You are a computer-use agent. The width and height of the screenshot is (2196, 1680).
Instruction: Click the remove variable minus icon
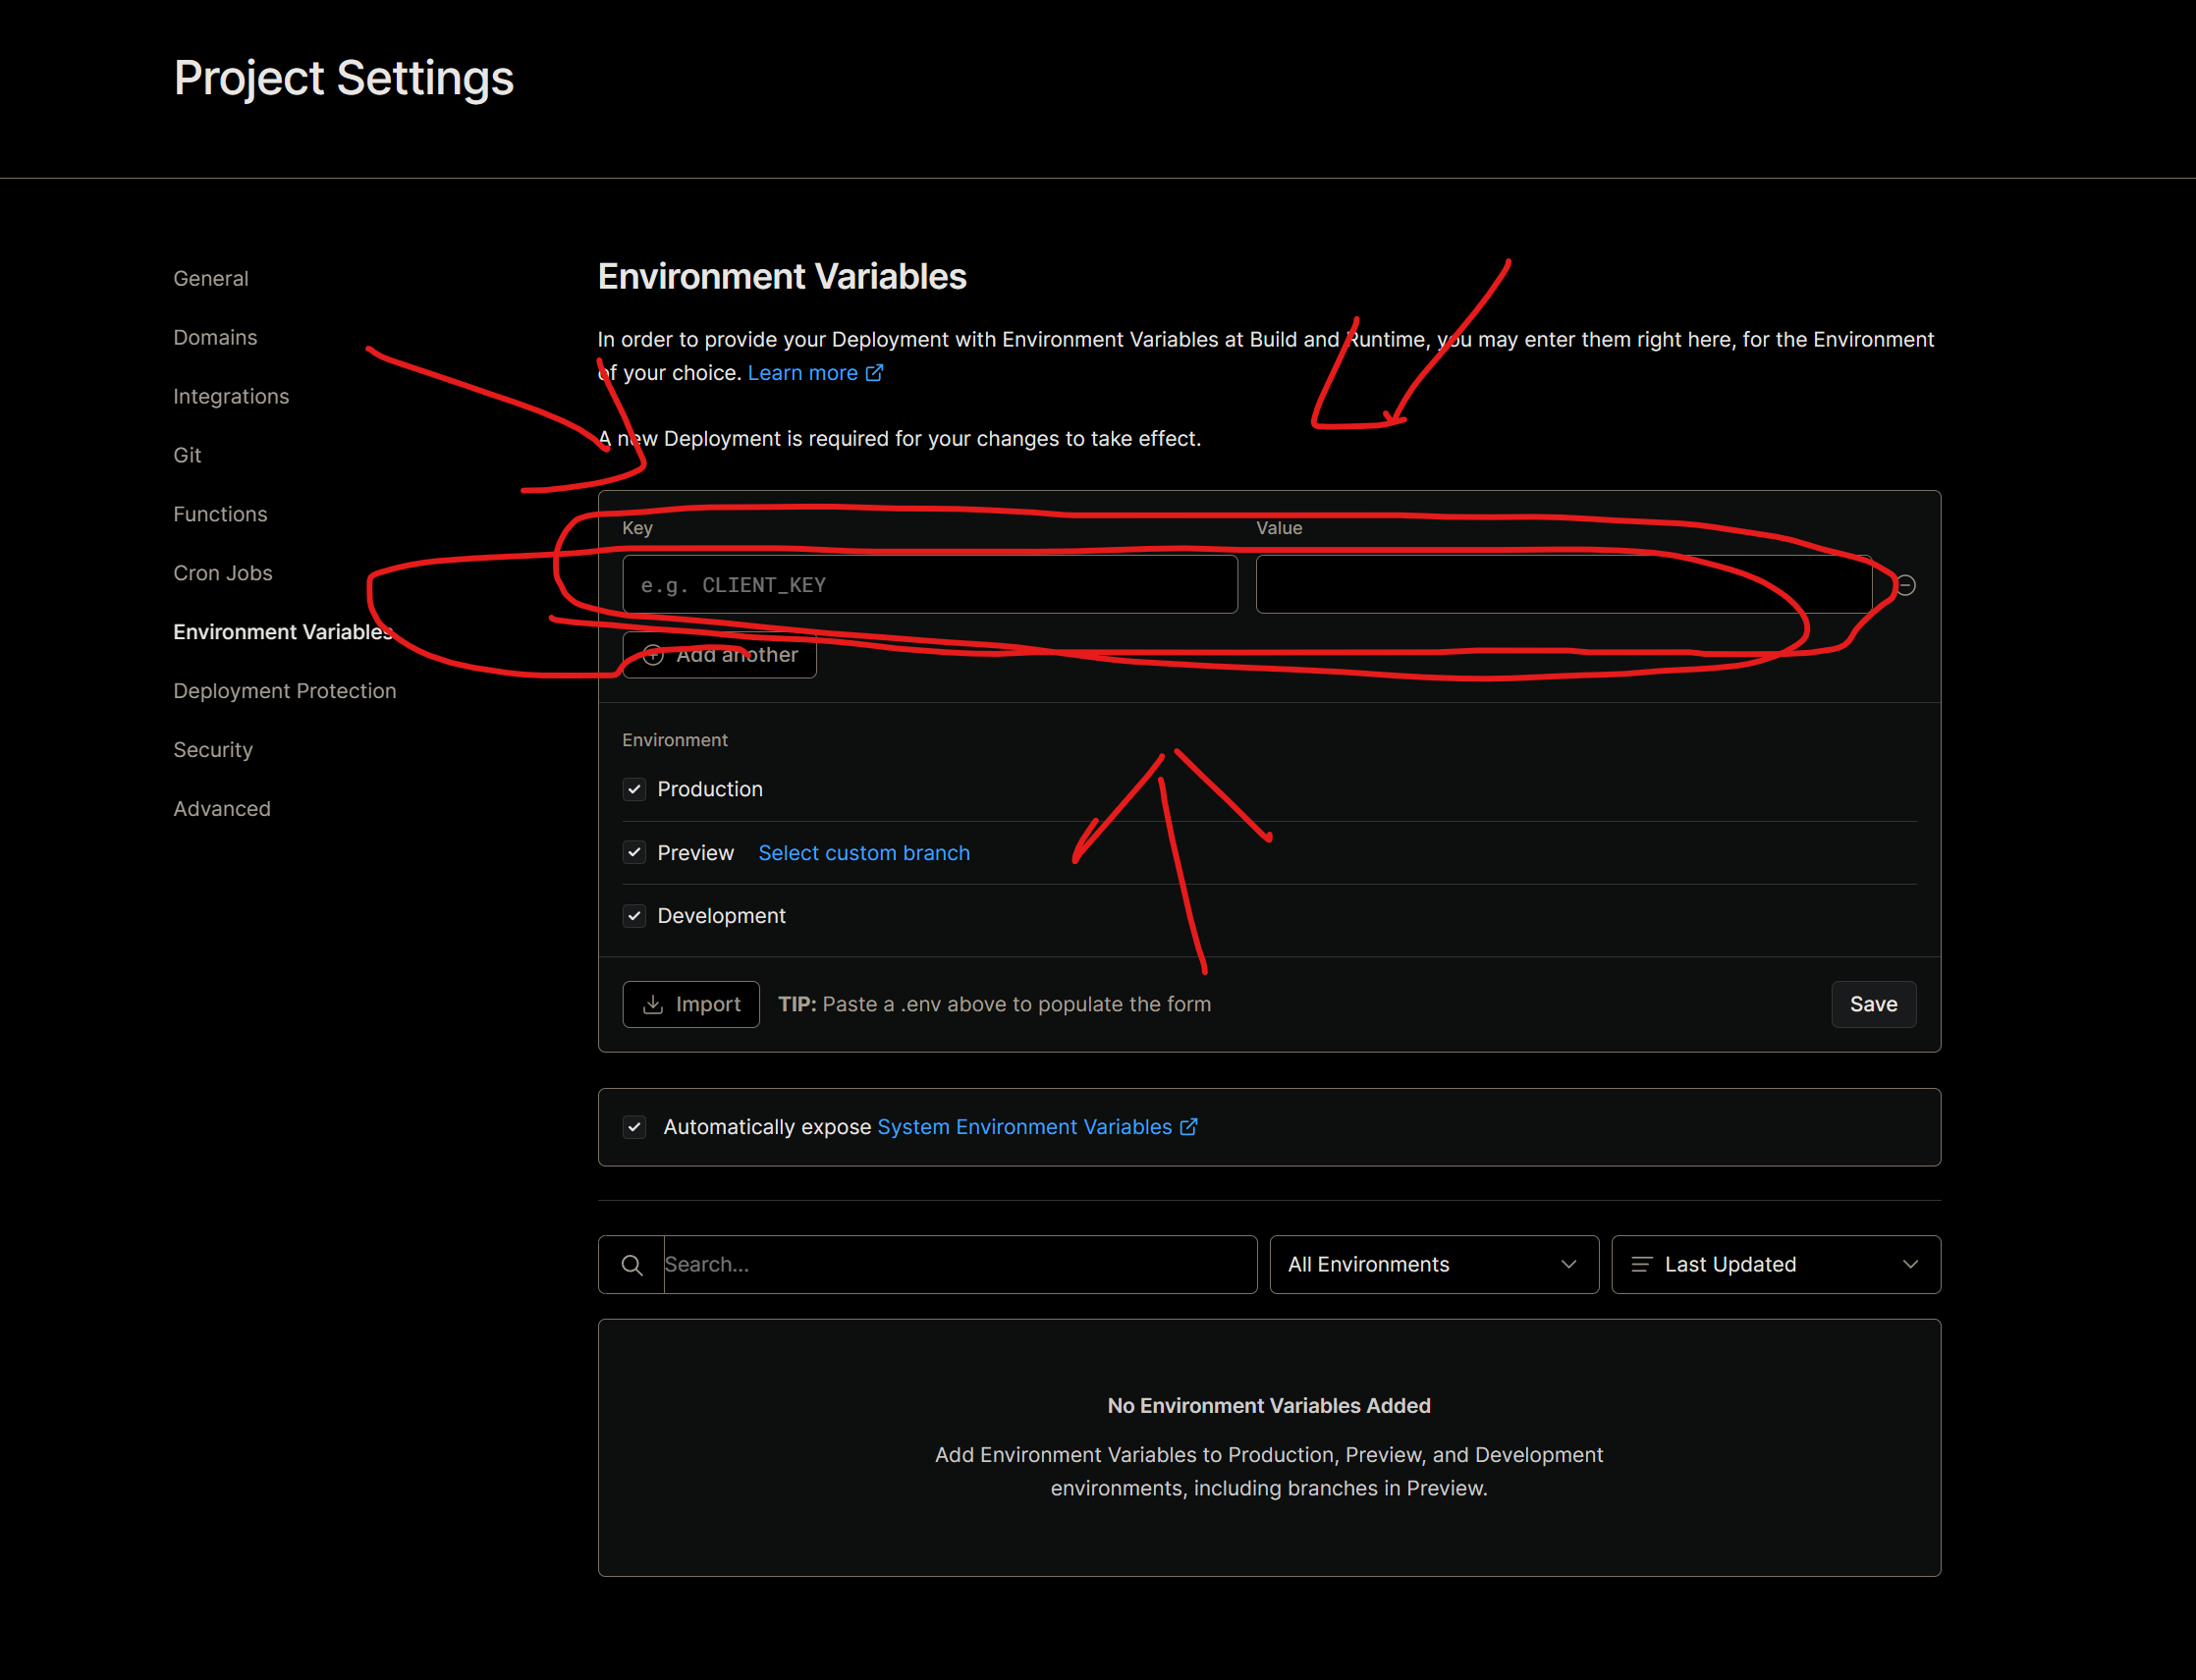tap(1906, 585)
